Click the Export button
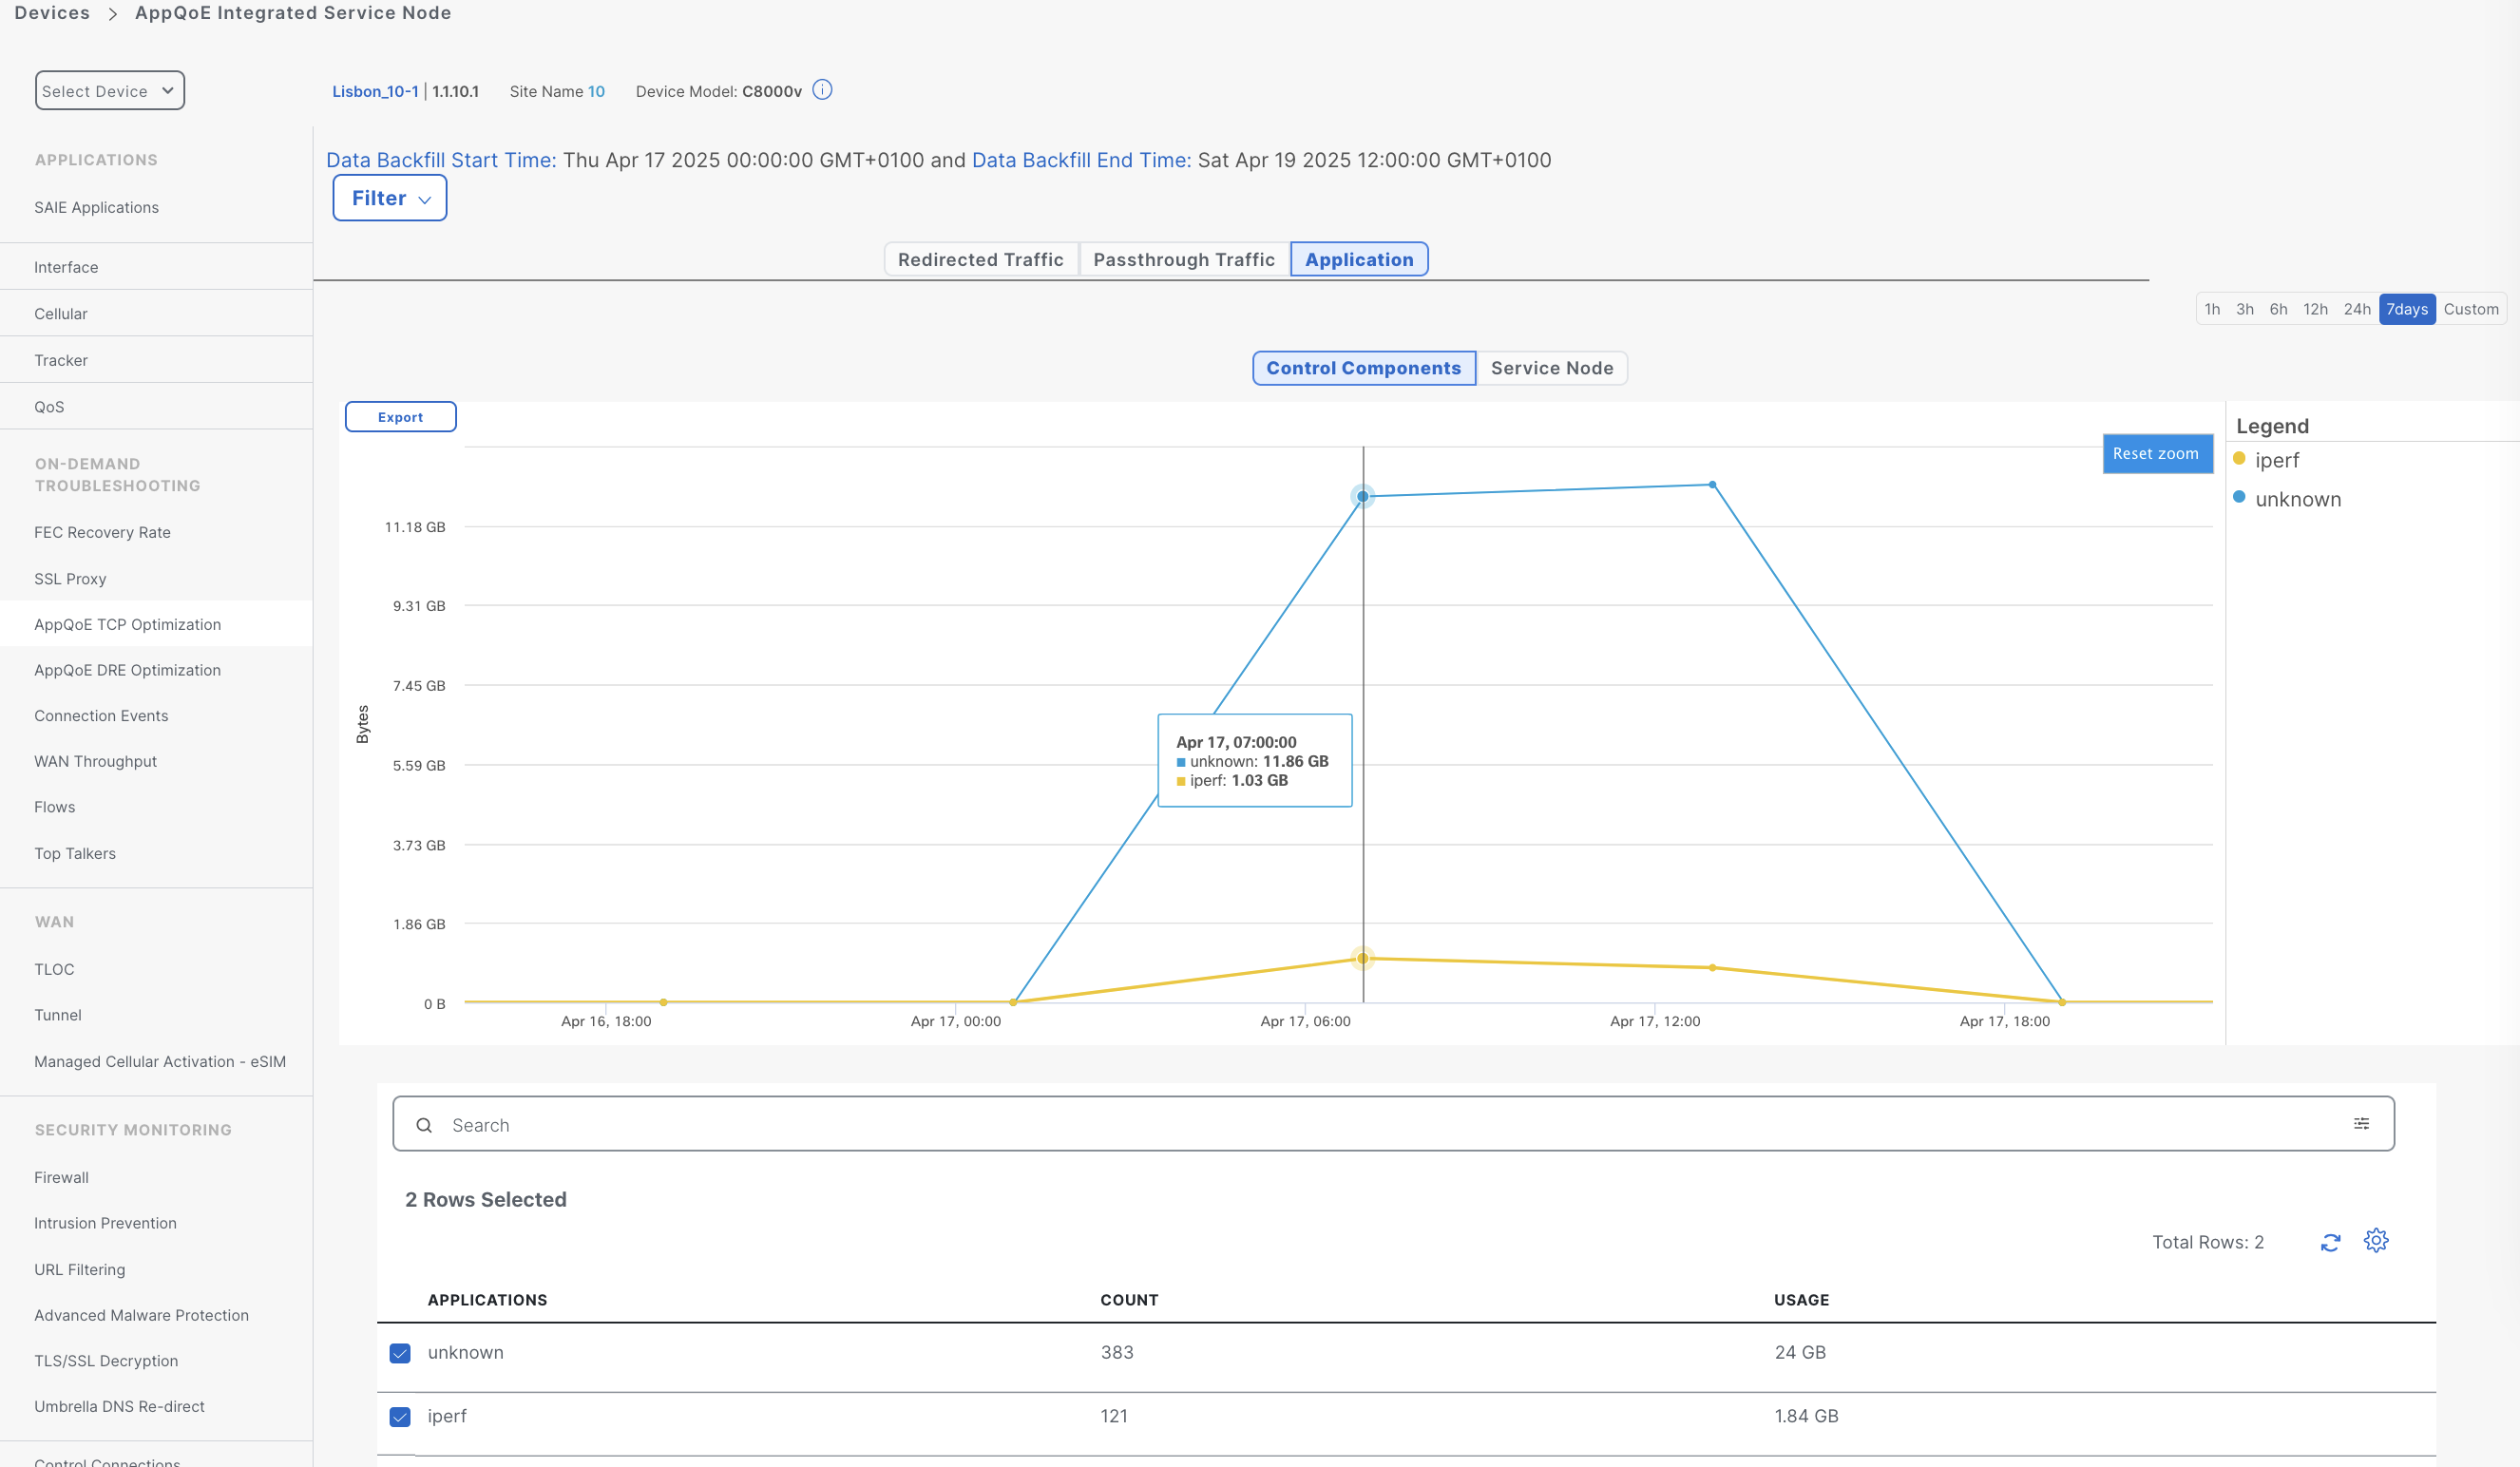Viewport: 2520px width, 1467px height. tap(400, 417)
